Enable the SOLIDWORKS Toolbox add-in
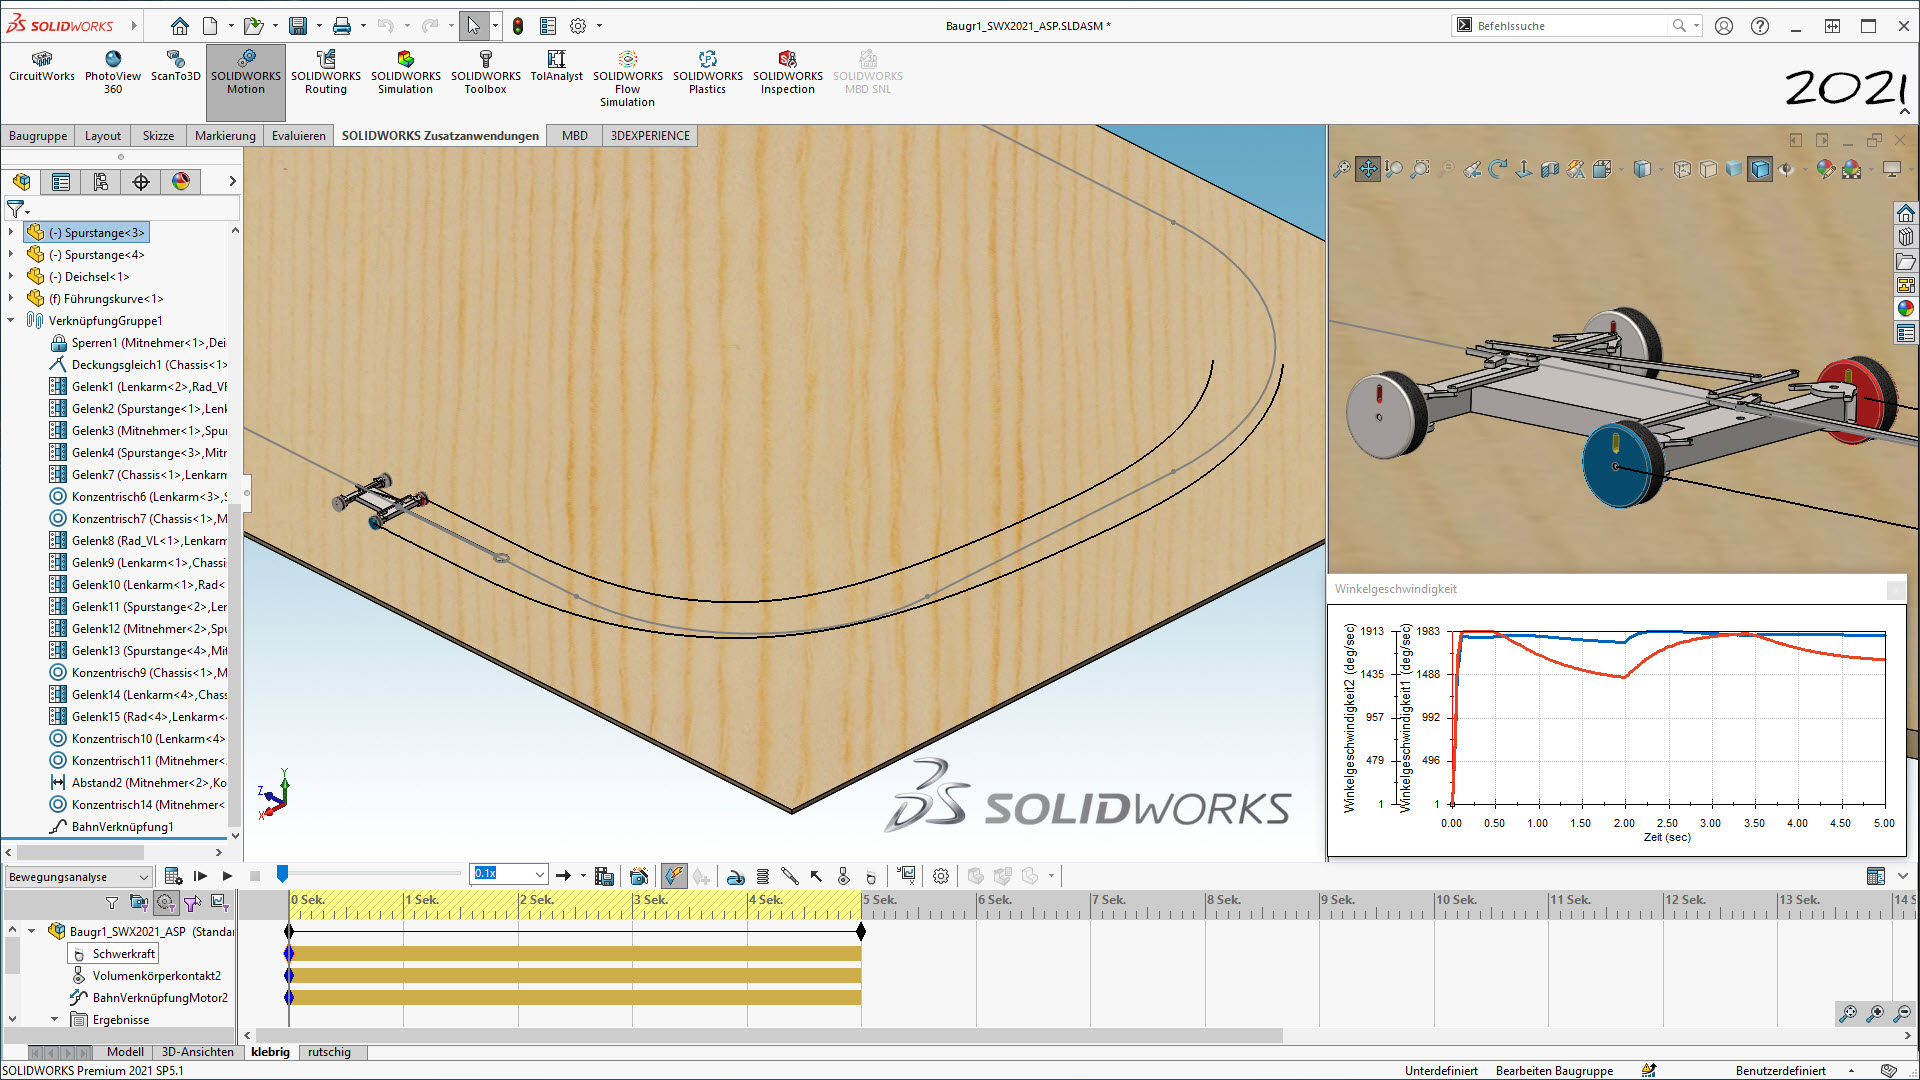This screenshot has width=1920, height=1080. pos(486,72)
